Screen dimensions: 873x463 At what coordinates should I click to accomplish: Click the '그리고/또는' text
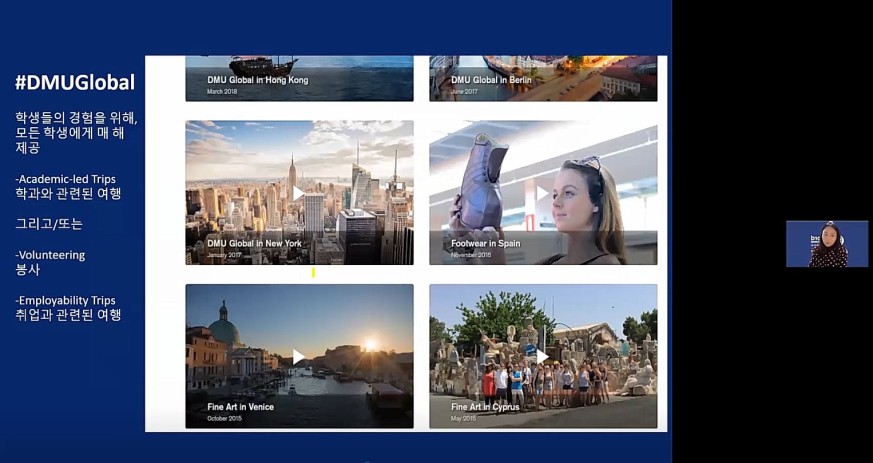click(x=48, y=224)
